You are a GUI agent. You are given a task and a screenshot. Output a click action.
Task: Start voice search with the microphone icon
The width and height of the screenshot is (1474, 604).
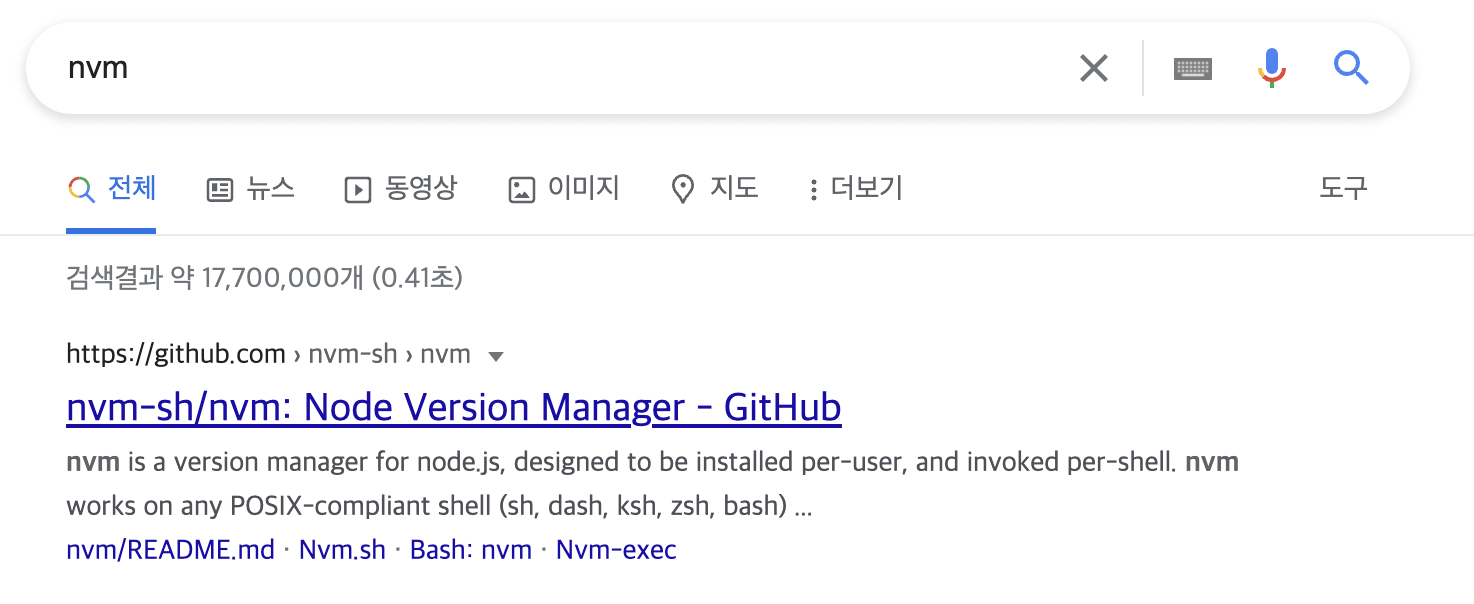coord(1271,68)
